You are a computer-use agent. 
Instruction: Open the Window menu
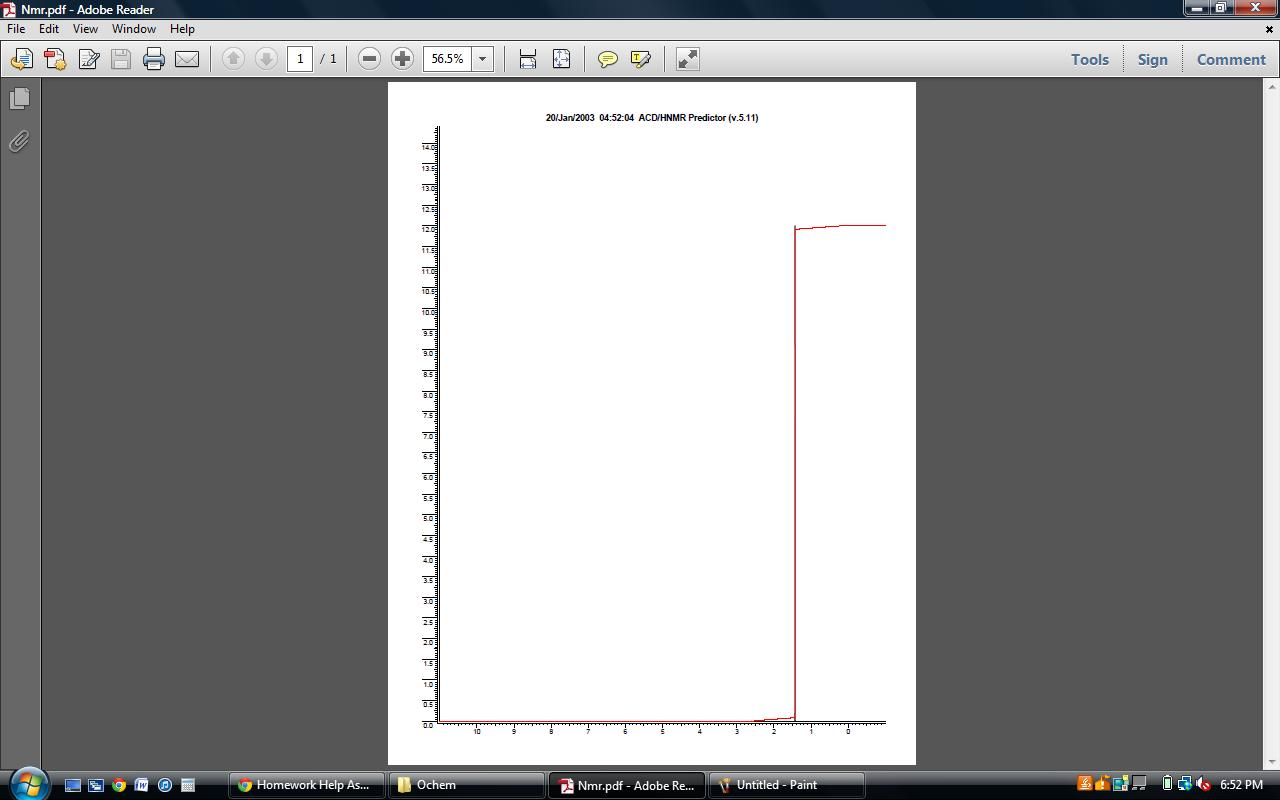click(133, 29)
